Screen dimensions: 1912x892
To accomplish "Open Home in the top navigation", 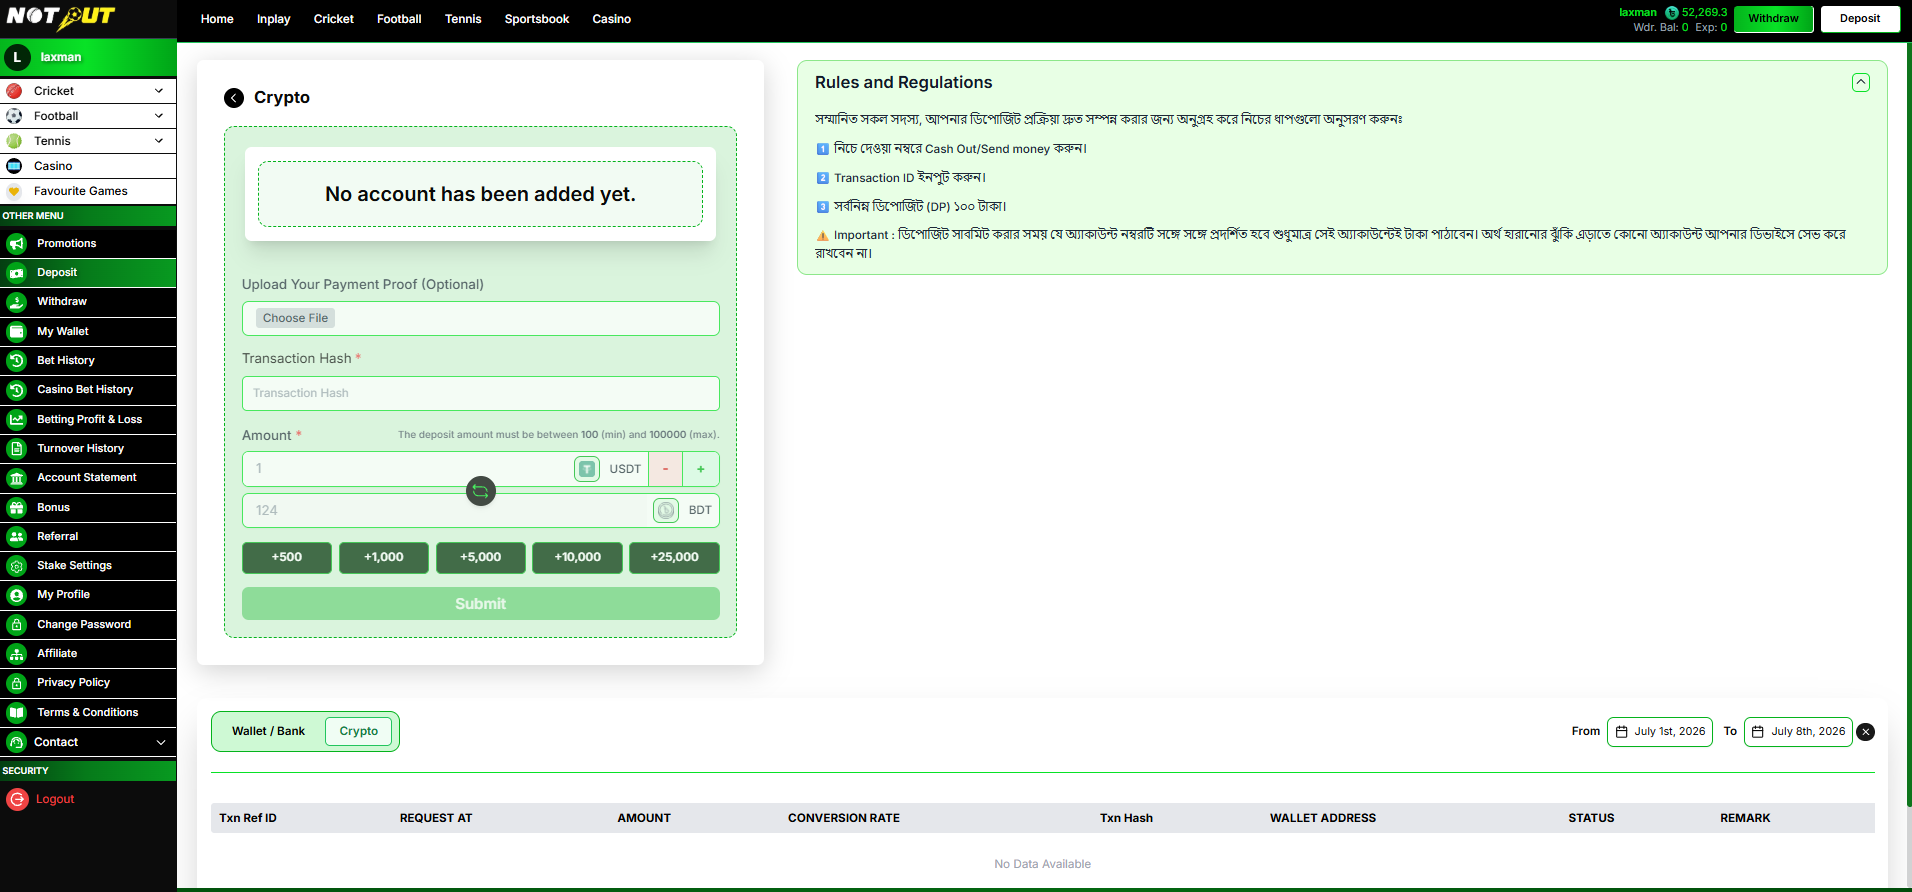I will [x=217, y=19].
